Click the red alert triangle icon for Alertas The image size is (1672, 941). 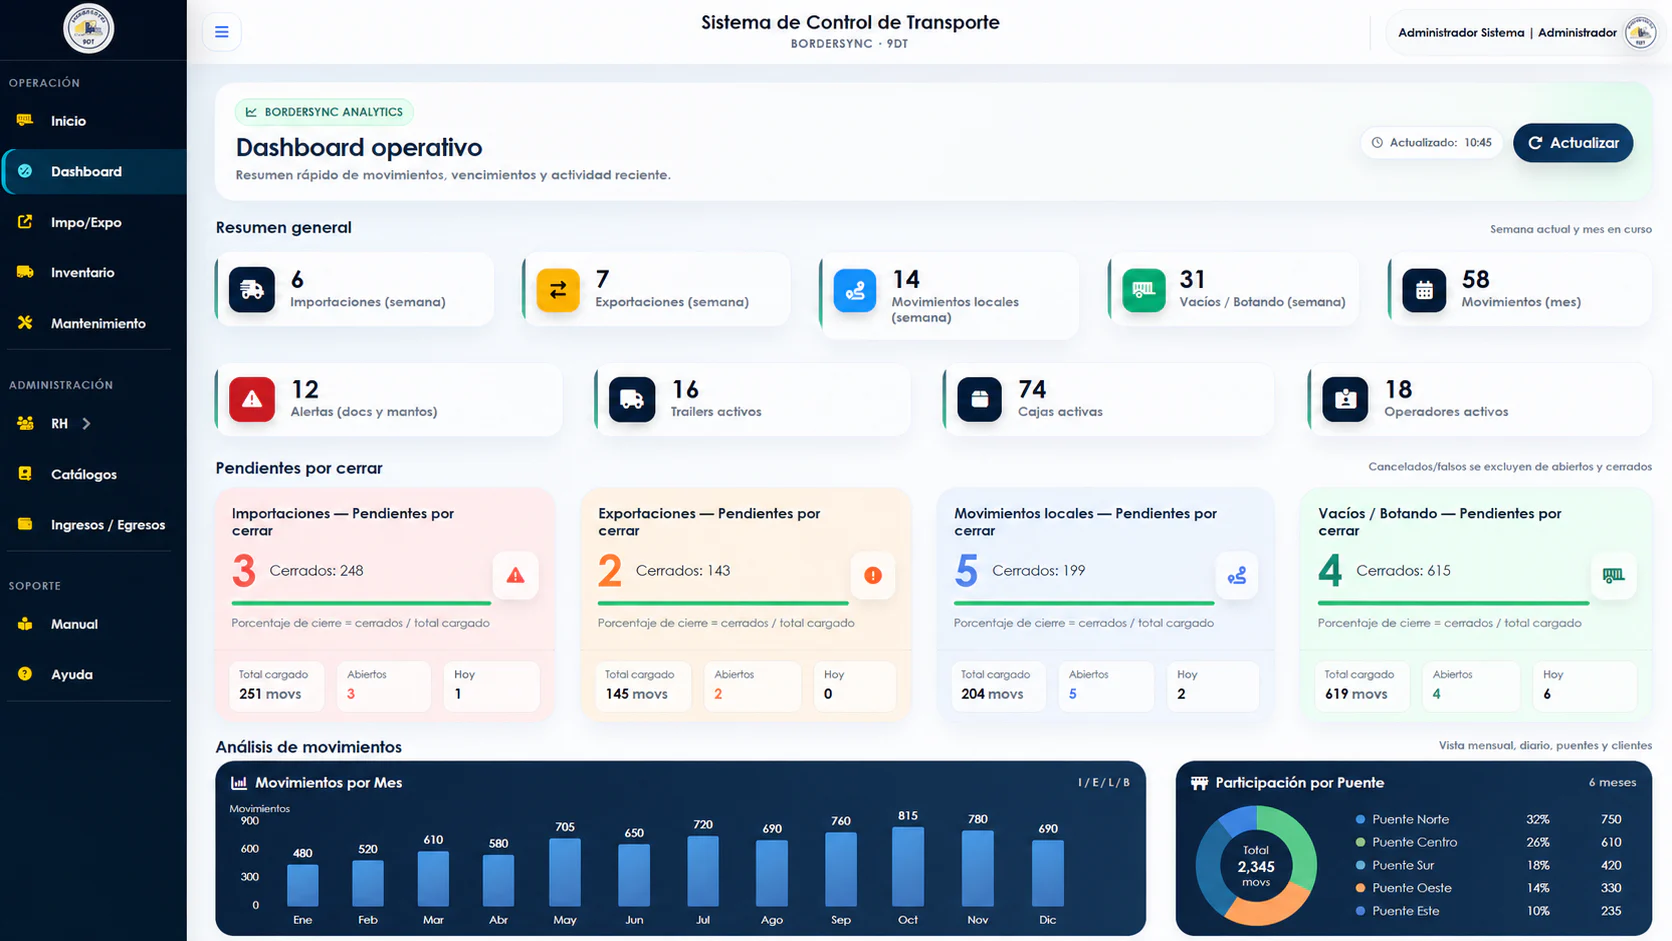point(252,399)
